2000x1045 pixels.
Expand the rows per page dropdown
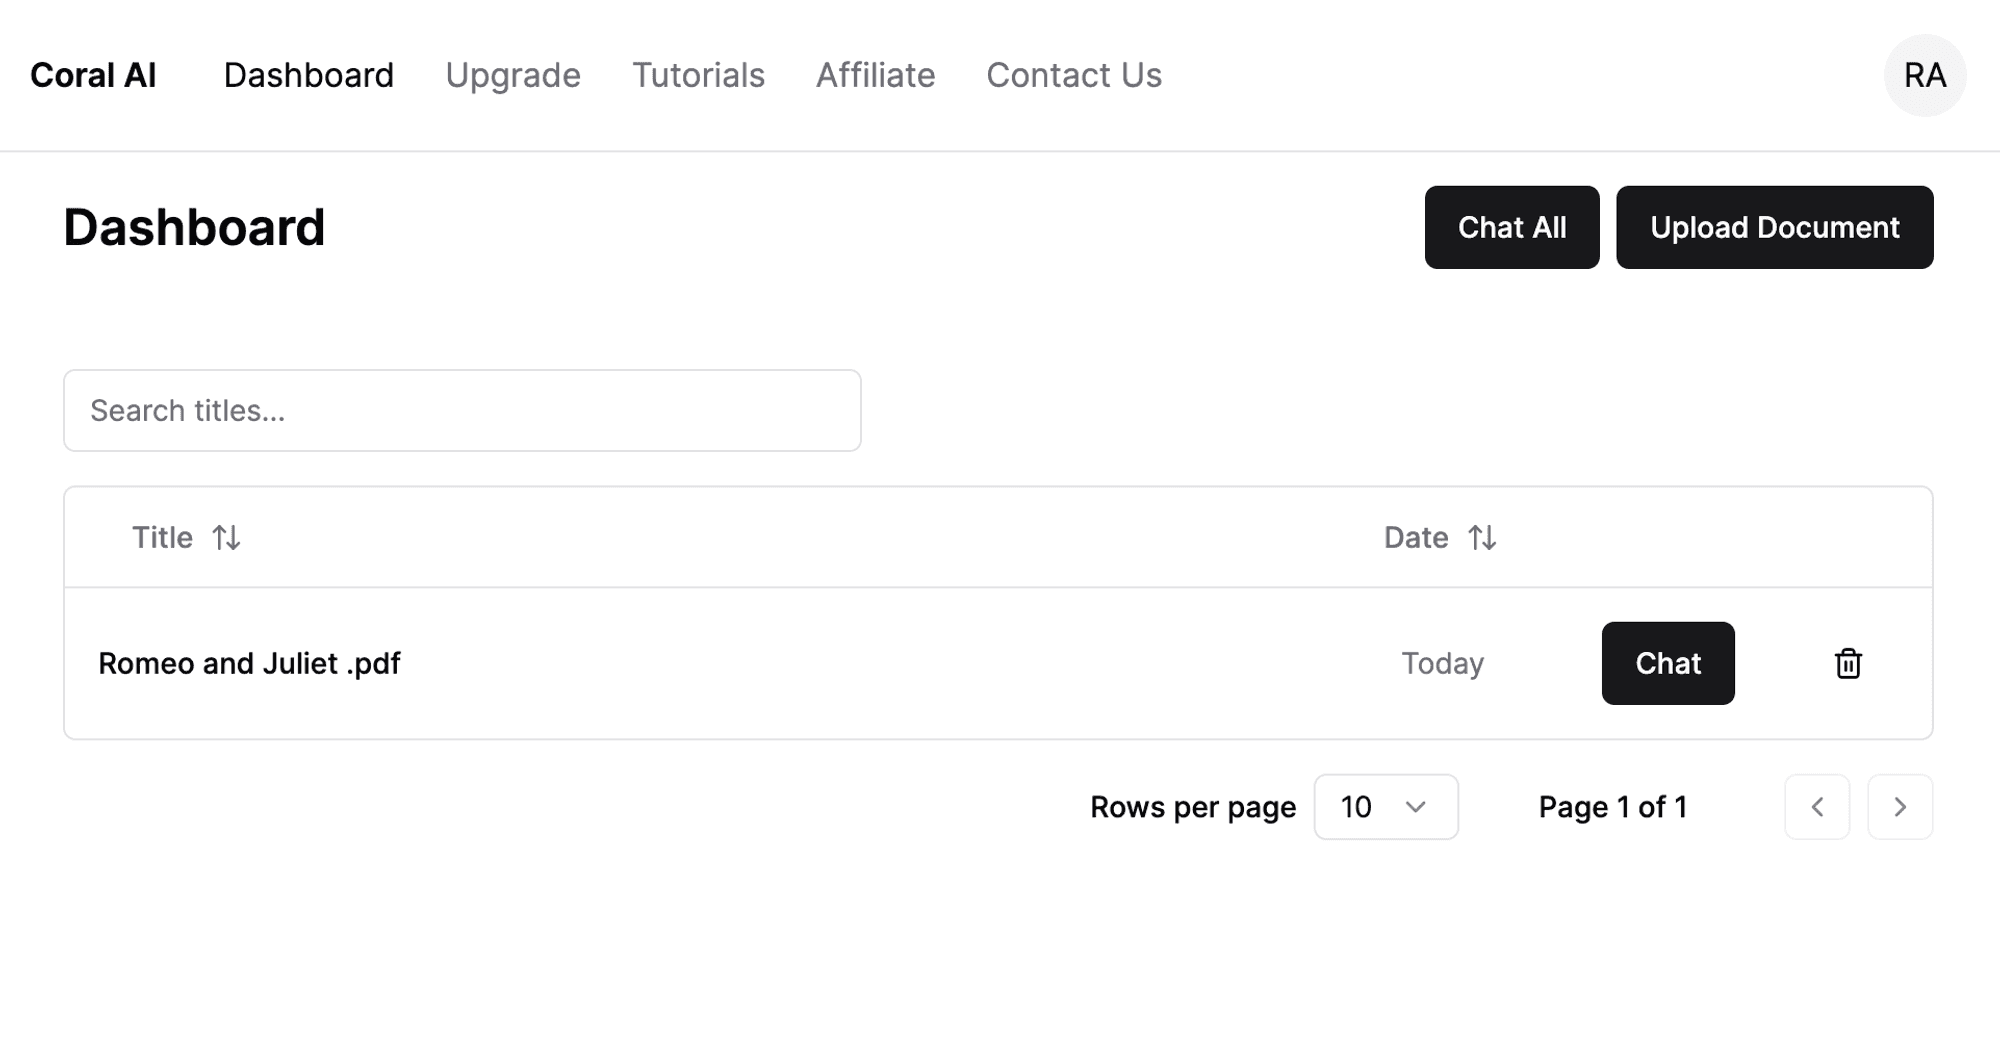pos(1385,807)
